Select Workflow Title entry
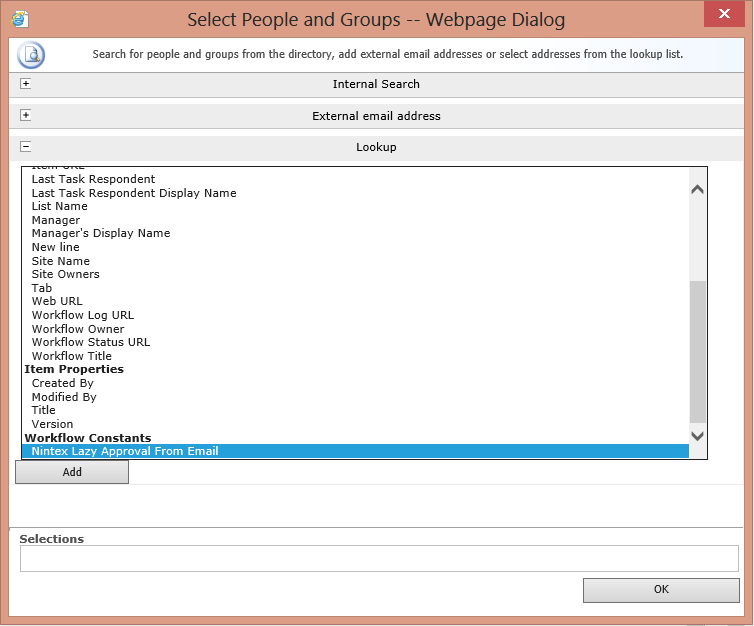The width and height of the screenshot is (754, 626). tap(72, 356)
